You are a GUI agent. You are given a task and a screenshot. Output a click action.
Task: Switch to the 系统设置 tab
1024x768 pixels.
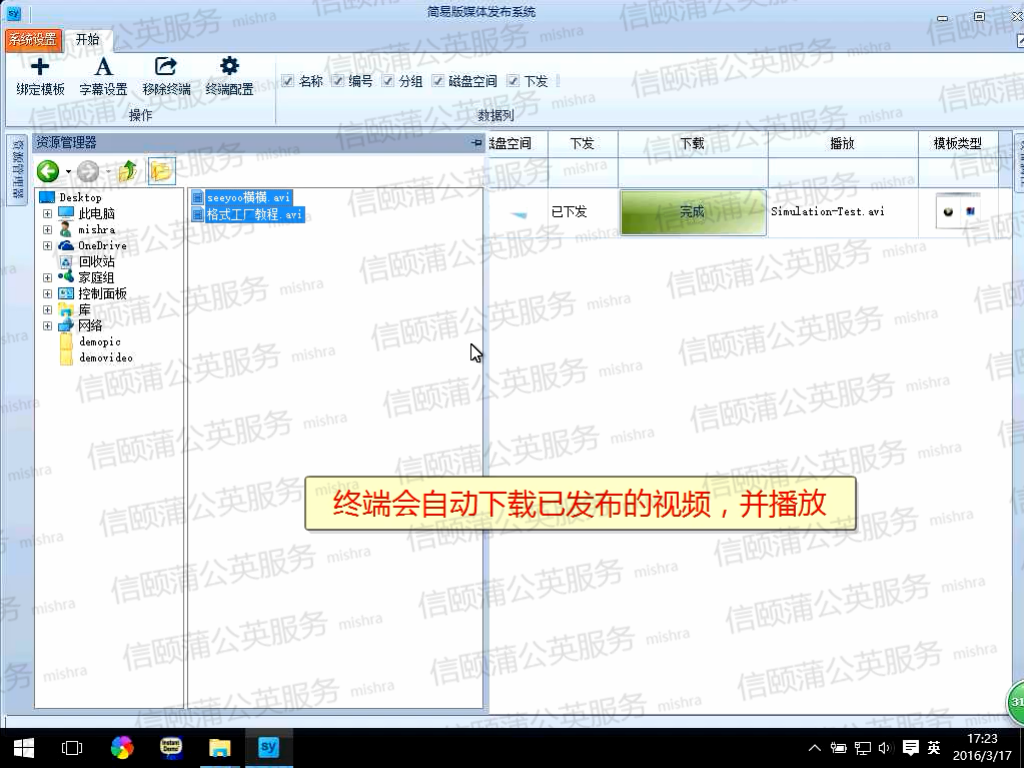[33, 40]
